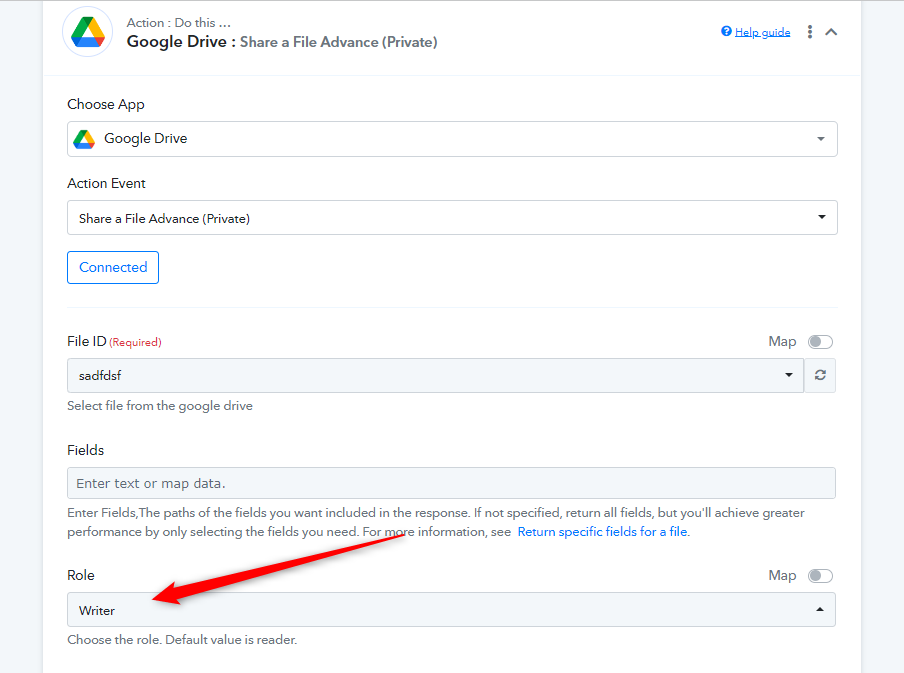Open the Return specific fields for a file link
Screen dimensions: 904x673
click(x=602, y=532)
